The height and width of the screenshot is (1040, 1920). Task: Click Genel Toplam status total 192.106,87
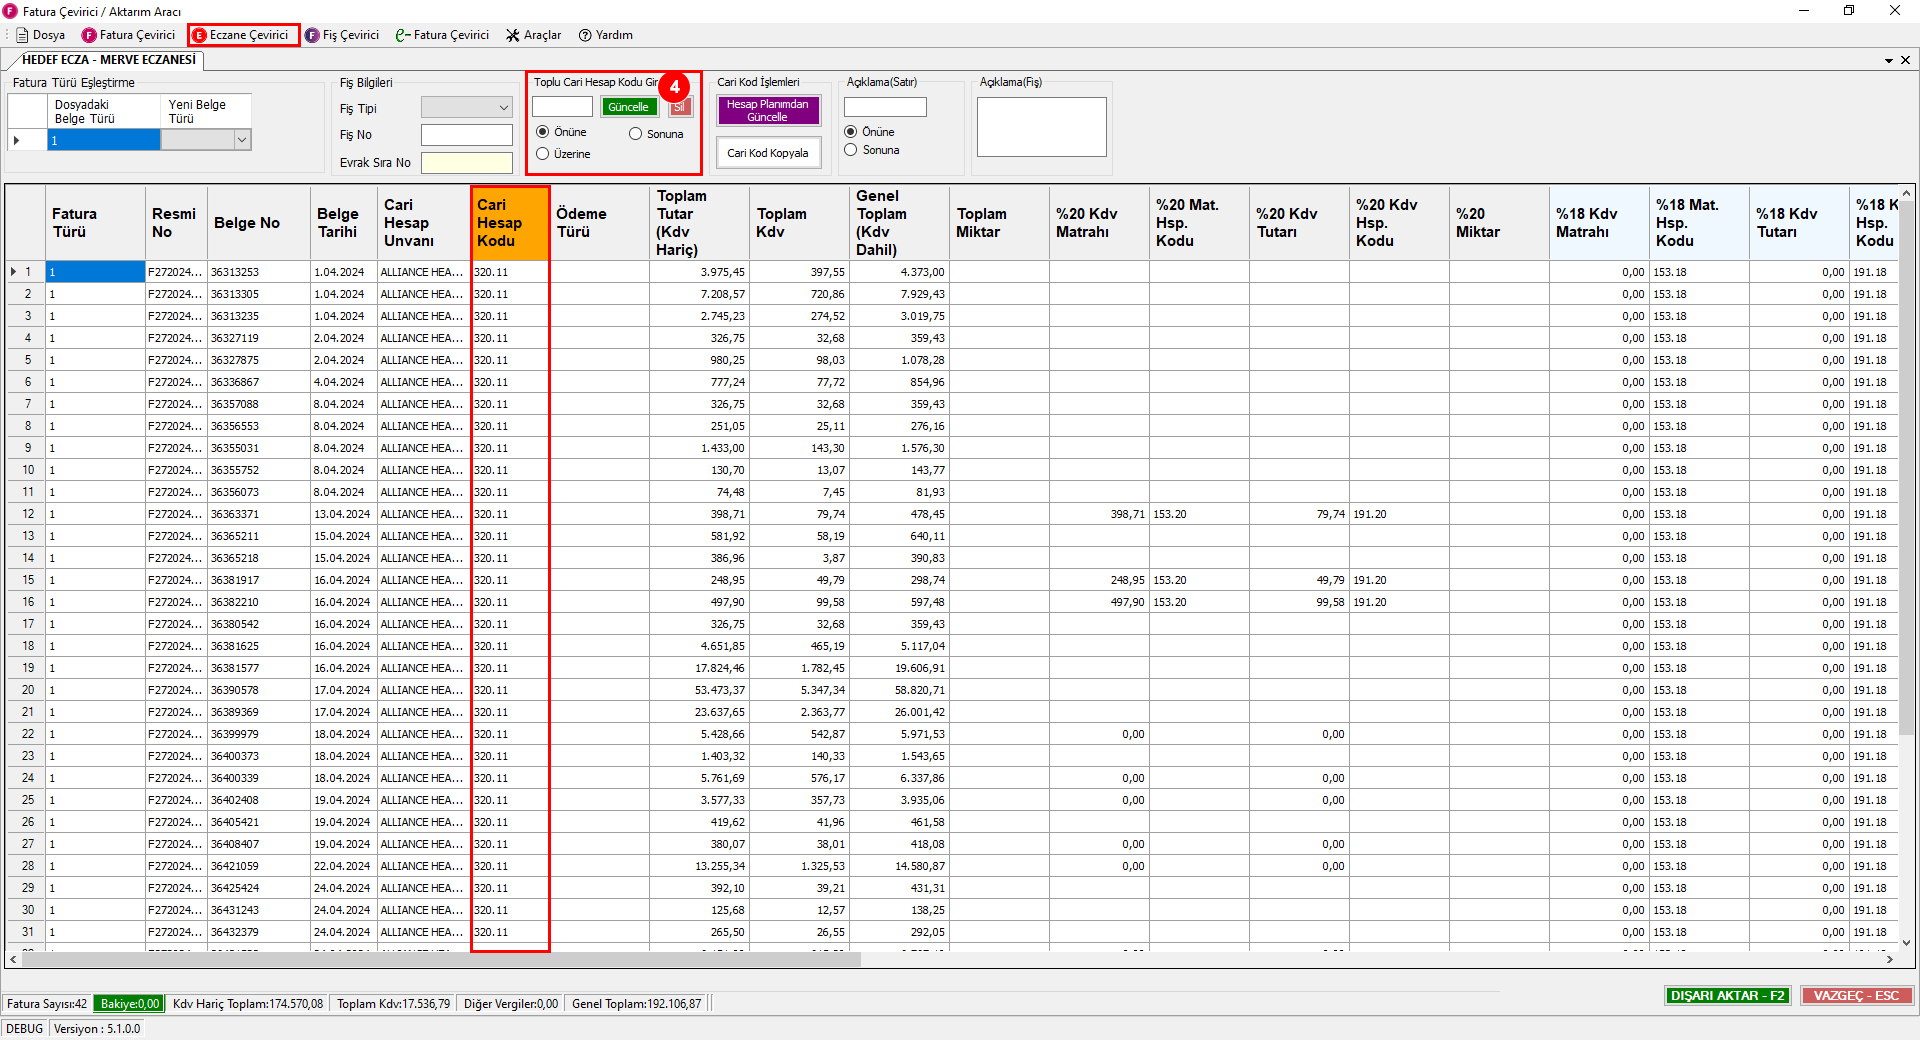[636, 1004]
